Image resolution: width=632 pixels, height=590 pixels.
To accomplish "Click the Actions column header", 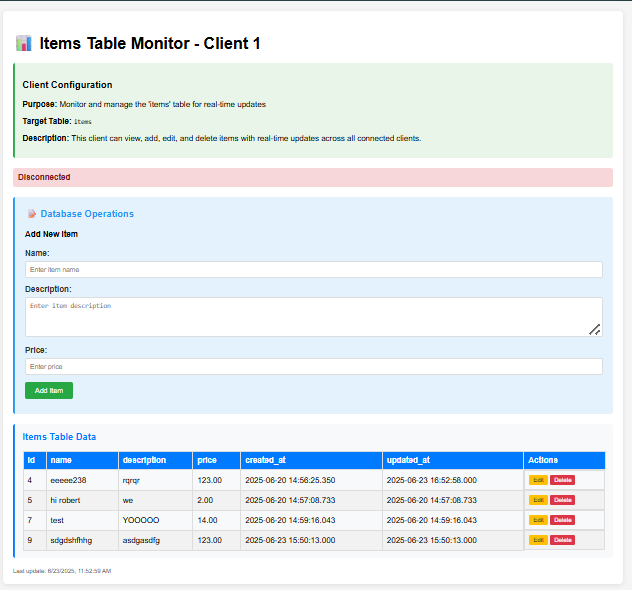I will click(564, 460).
